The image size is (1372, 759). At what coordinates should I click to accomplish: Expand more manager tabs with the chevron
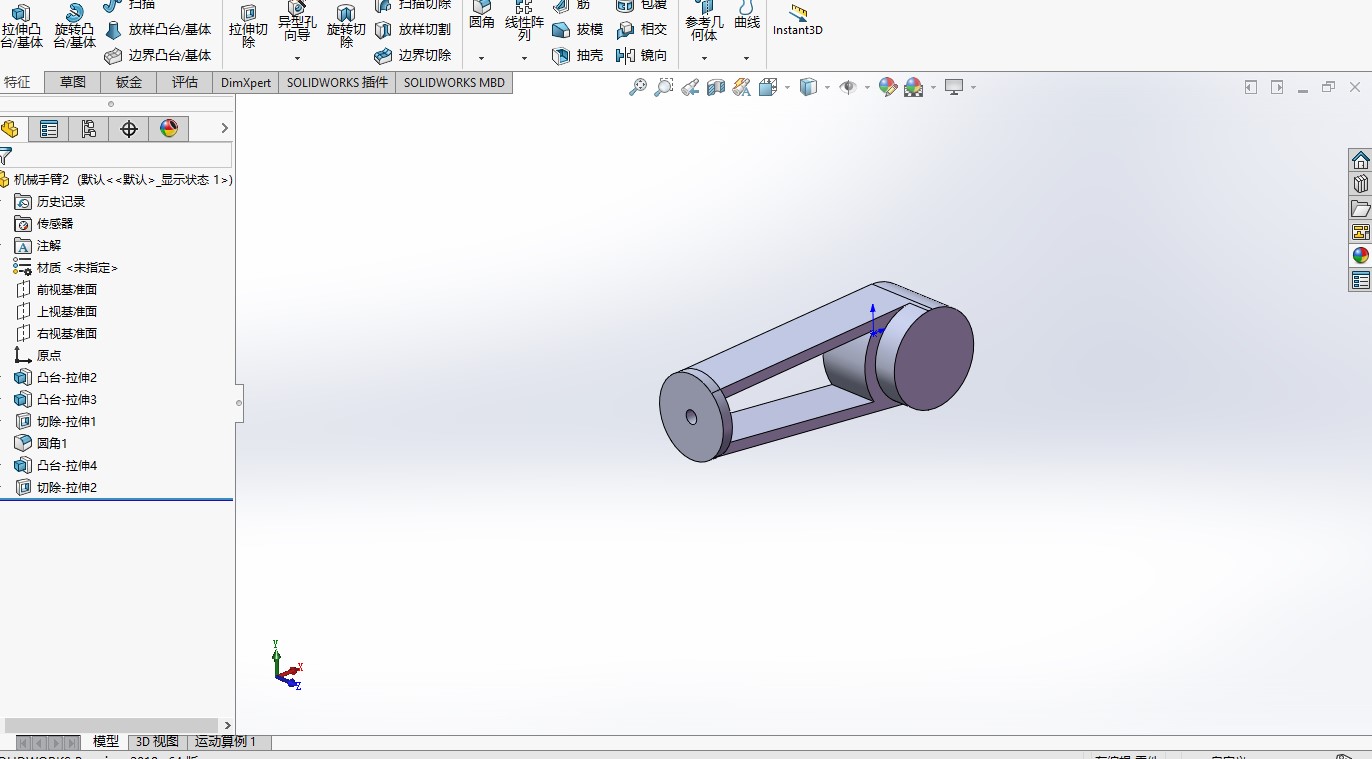tap(224, 128)
